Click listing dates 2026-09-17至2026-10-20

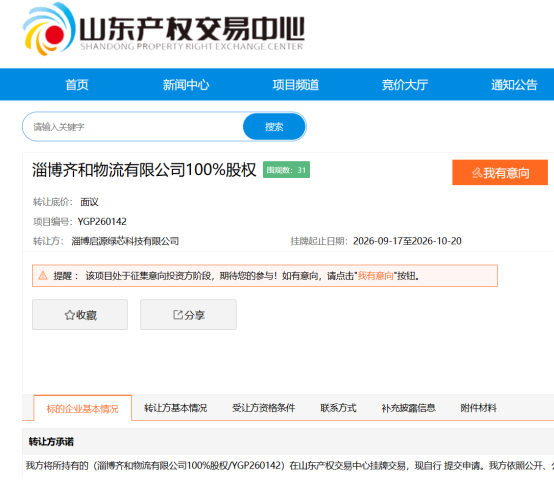407,241
